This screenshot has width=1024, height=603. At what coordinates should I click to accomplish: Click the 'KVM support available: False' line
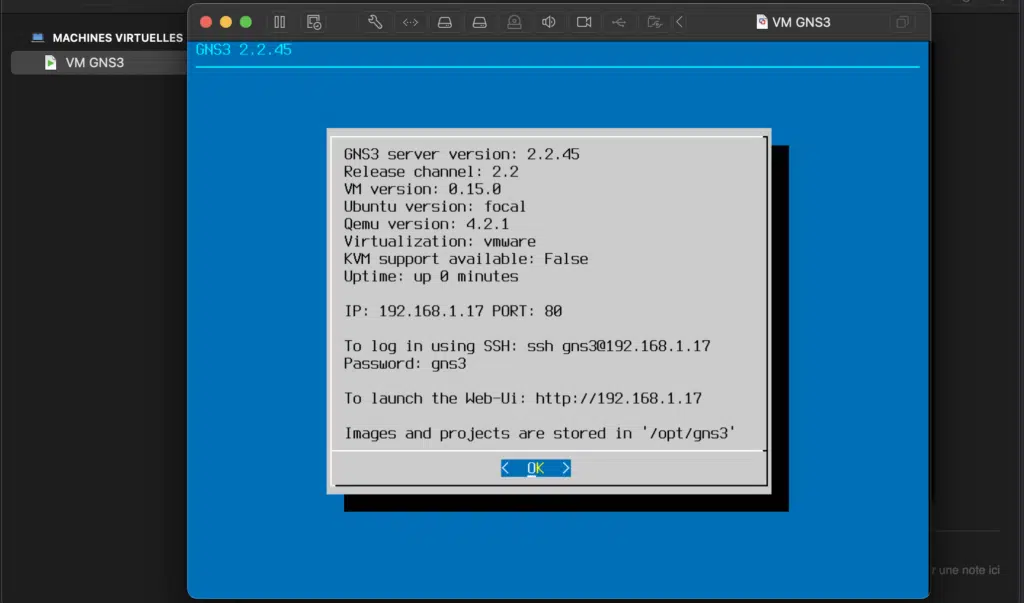click(x=466, y=259)
